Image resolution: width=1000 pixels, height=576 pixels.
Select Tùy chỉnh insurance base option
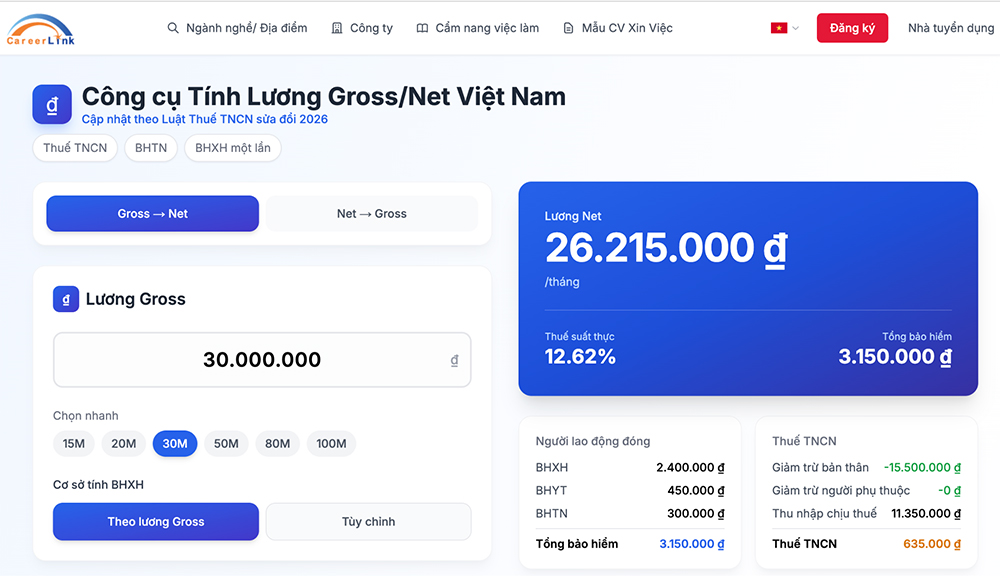coord(368,522)
